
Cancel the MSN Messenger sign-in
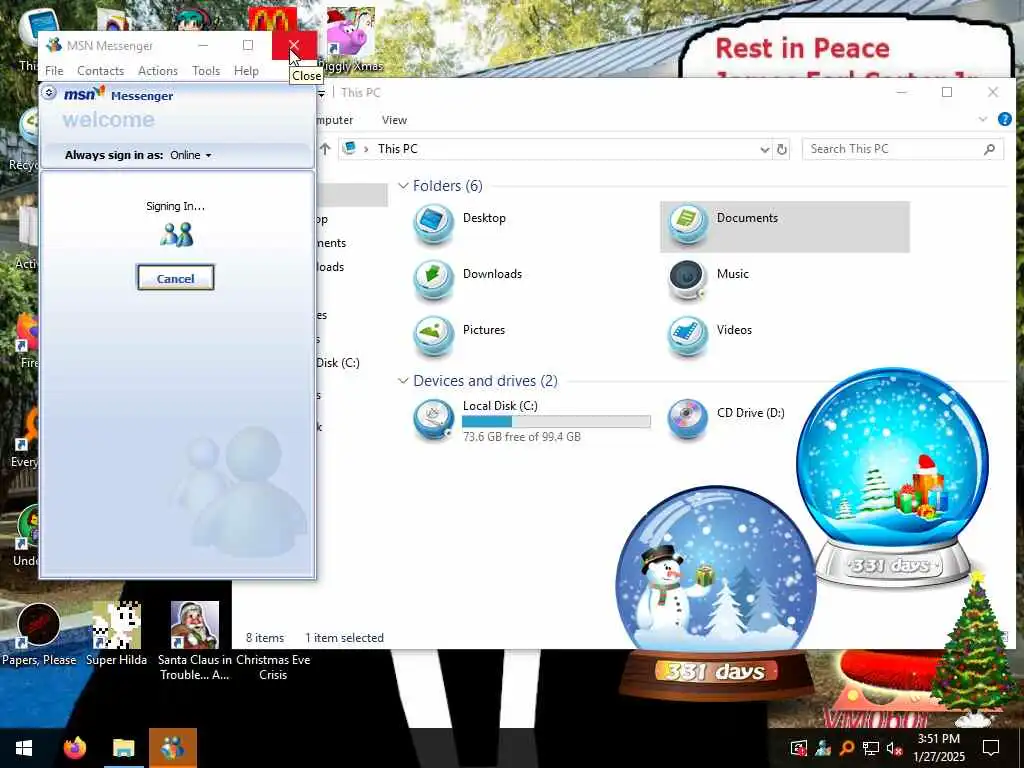pyautogui.click(x=175, y=278)
